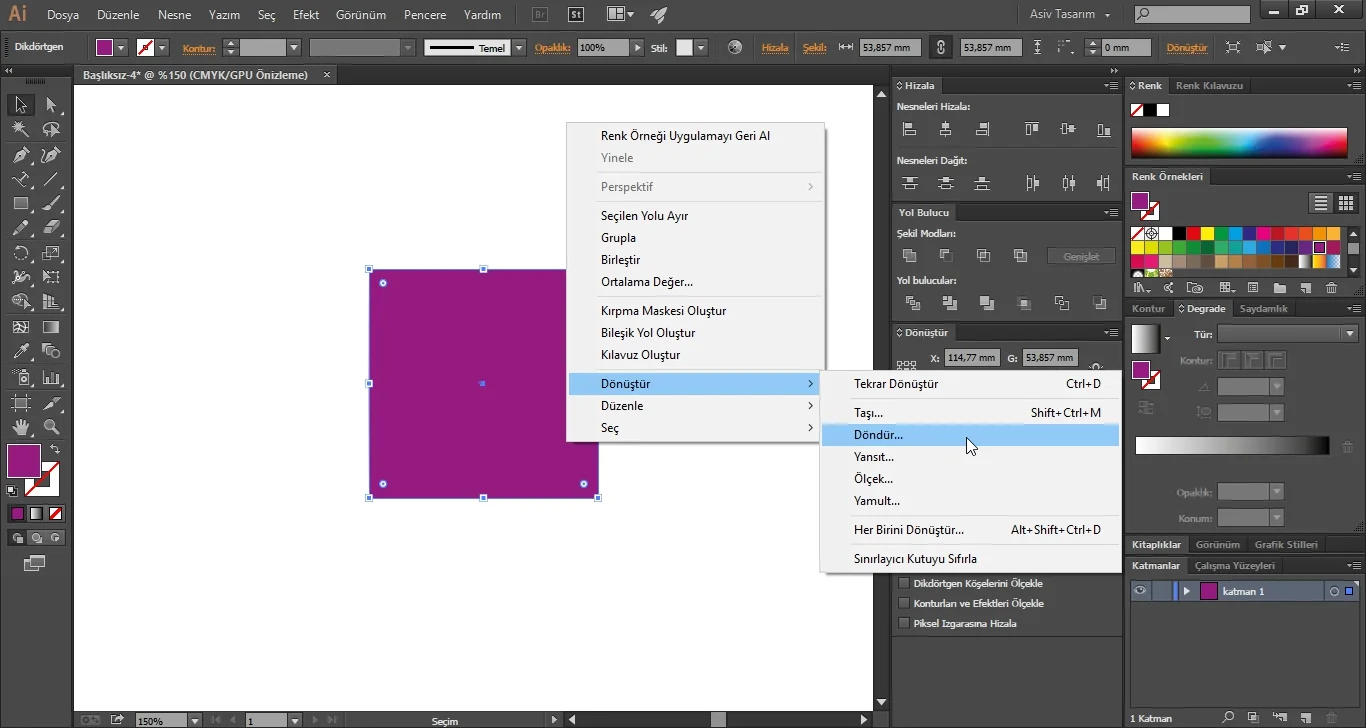Open Bridge with the Br icon
The width and height of the screenshot is (1366, 728).
coord(540,15)
